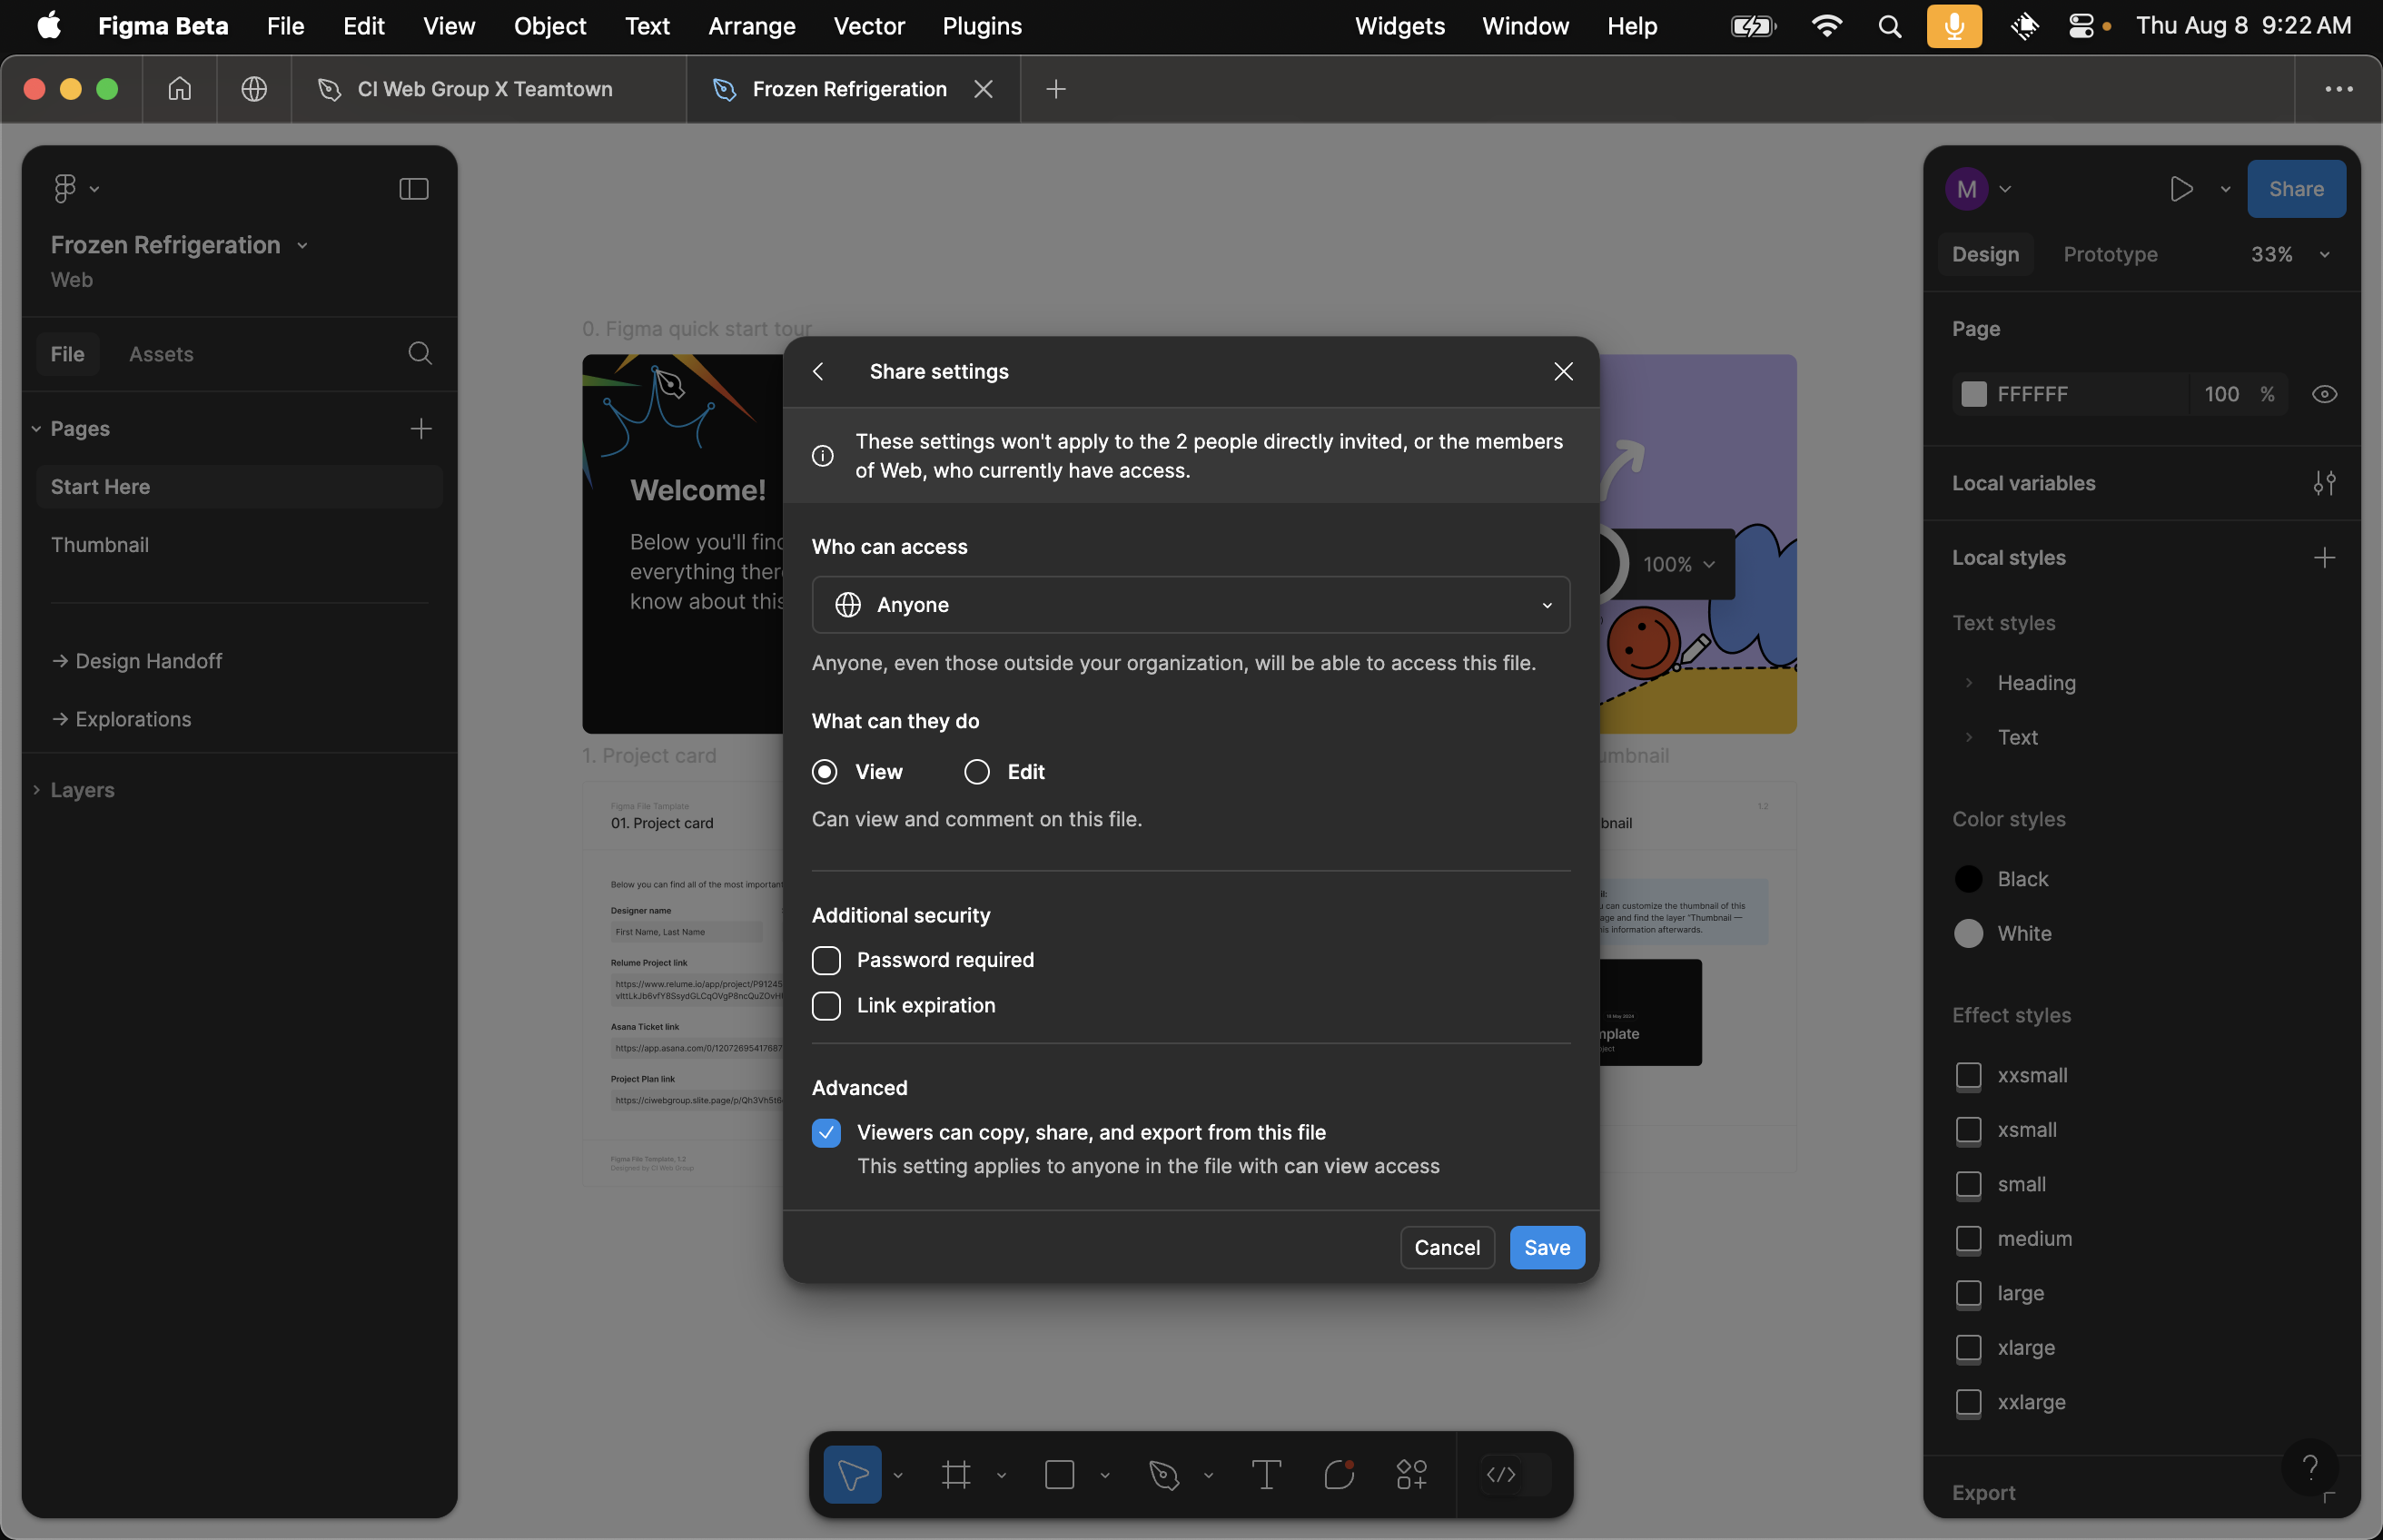This screenshot has height=1540, width=2383.
Task: Close the Share settings dialog
Action: (1563, 371)
